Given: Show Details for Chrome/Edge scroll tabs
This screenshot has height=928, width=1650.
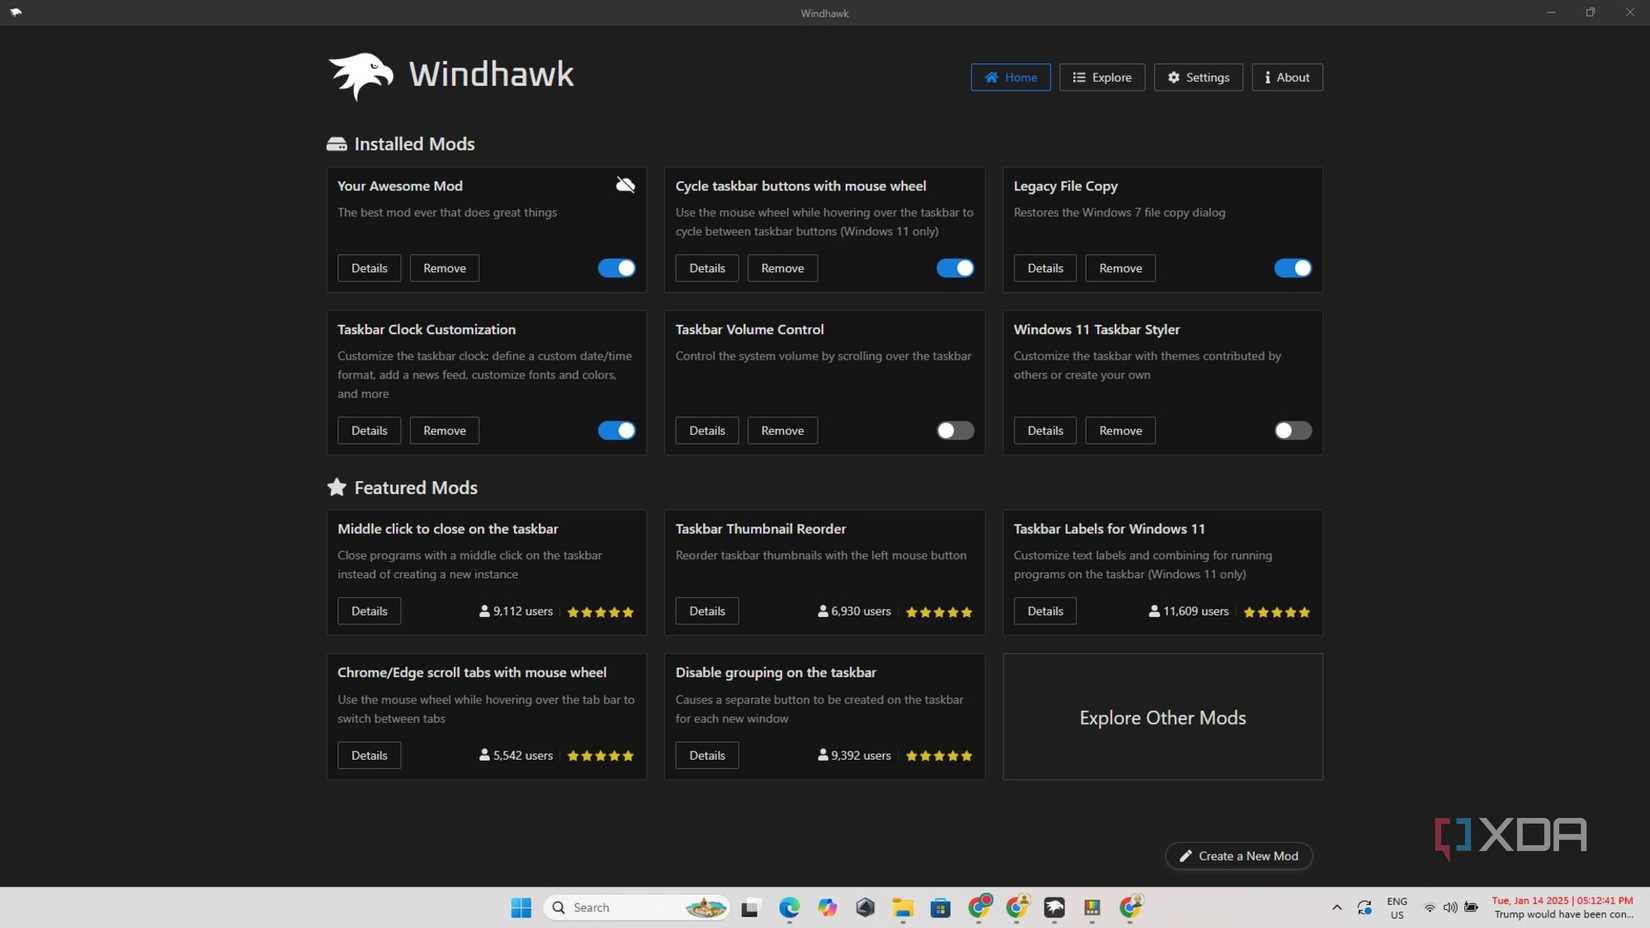Looking at the screenshot, I should pyautogui.click(x=369, y=755).
